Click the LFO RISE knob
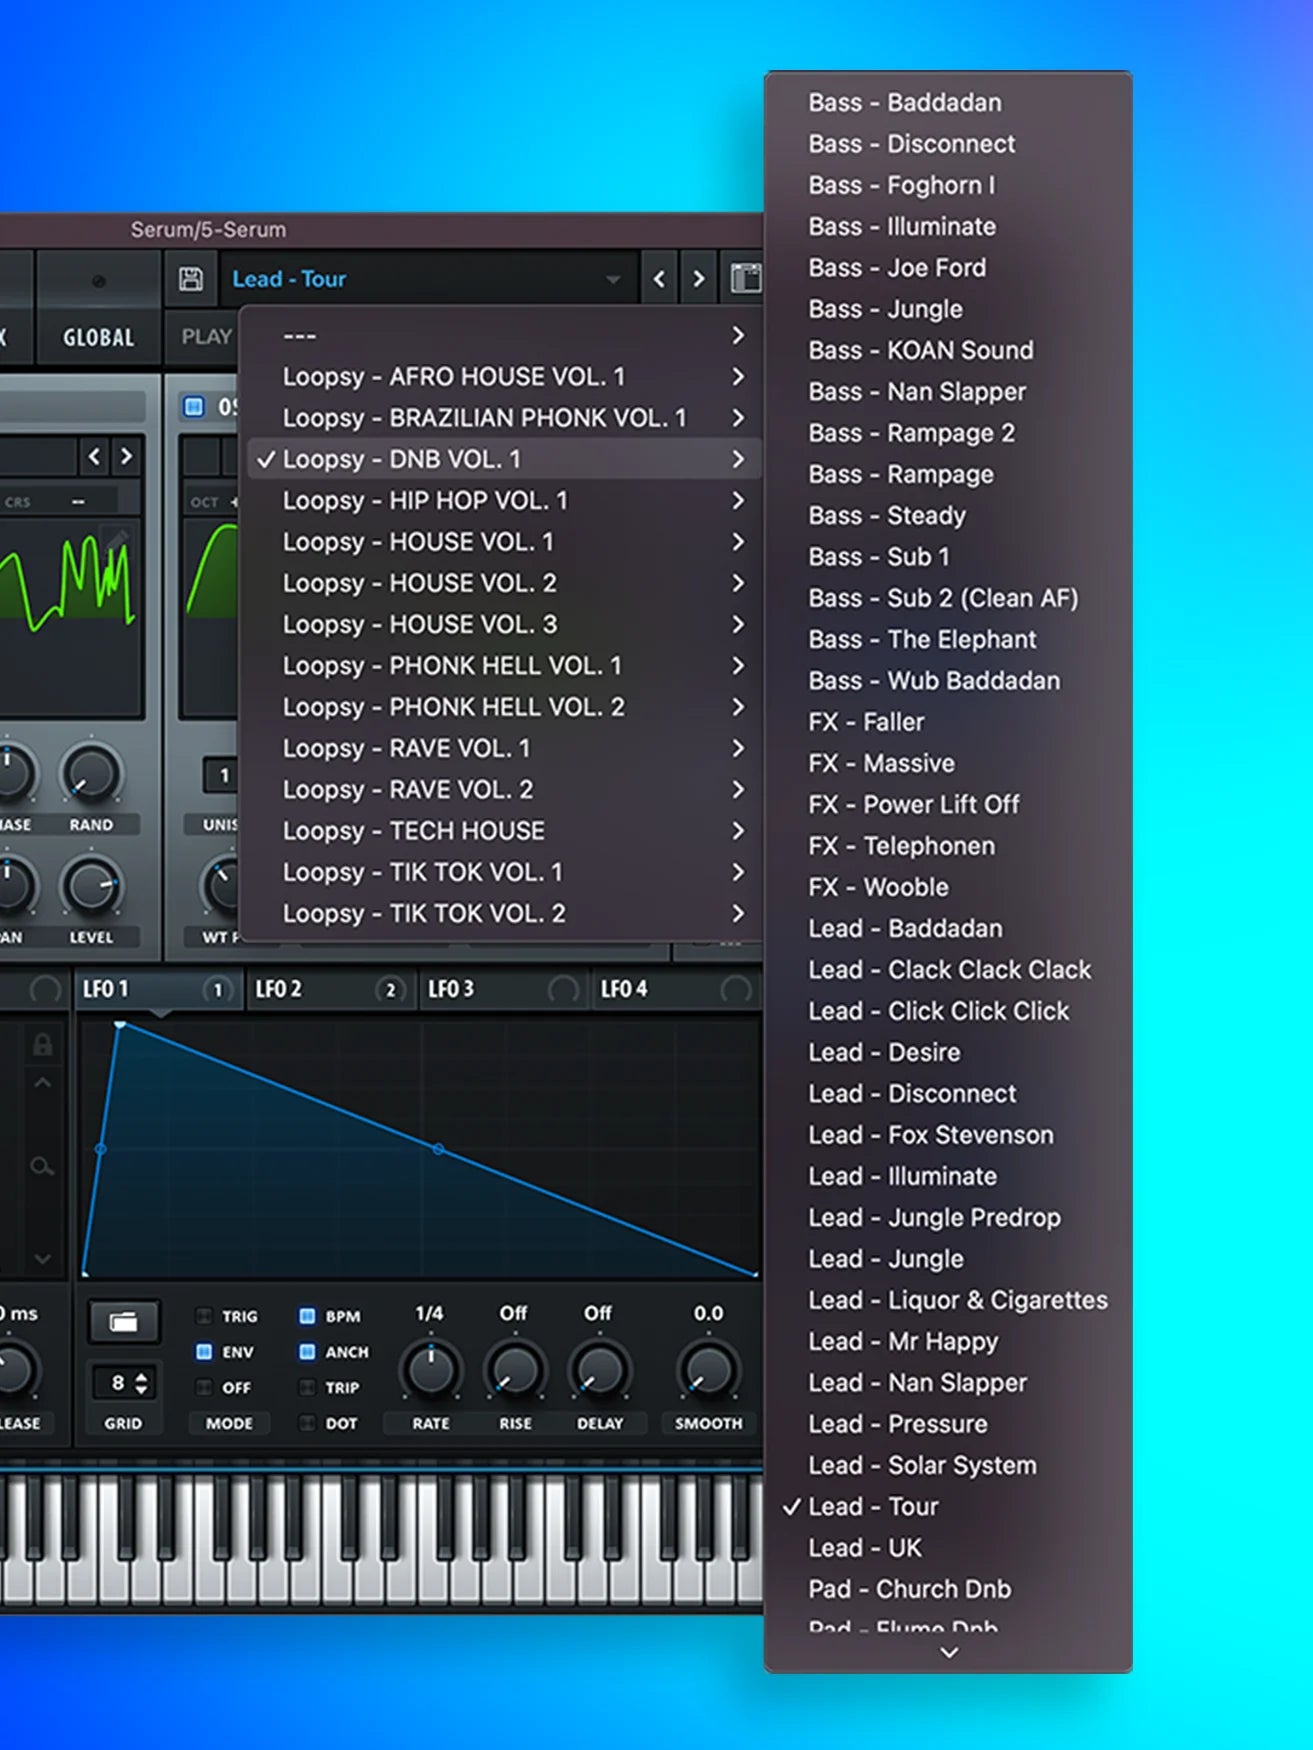This screenshot has width=1313, height=1750. pyautogui.click(x=515, y=1370)
